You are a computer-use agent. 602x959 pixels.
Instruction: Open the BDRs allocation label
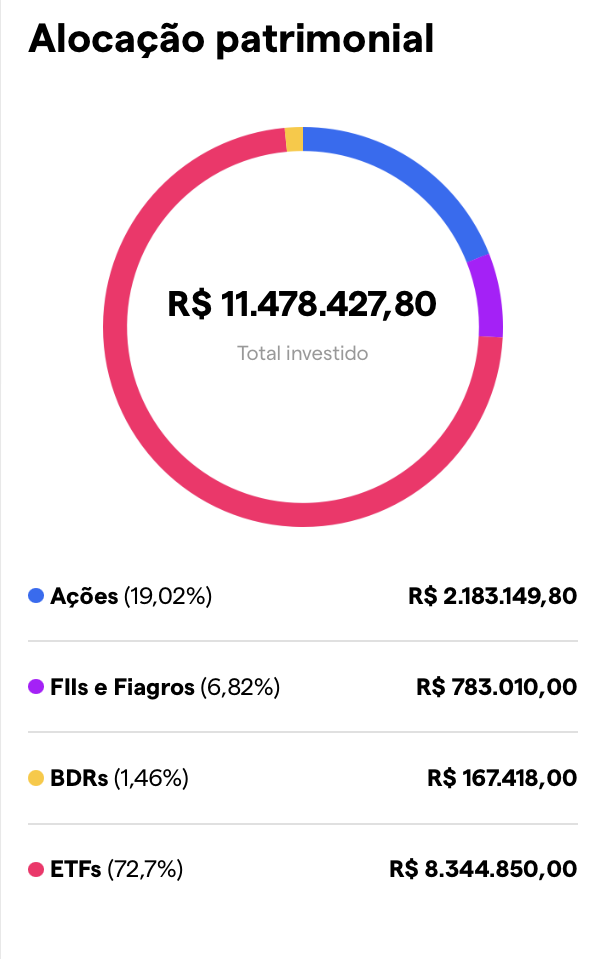click(119, 778)
